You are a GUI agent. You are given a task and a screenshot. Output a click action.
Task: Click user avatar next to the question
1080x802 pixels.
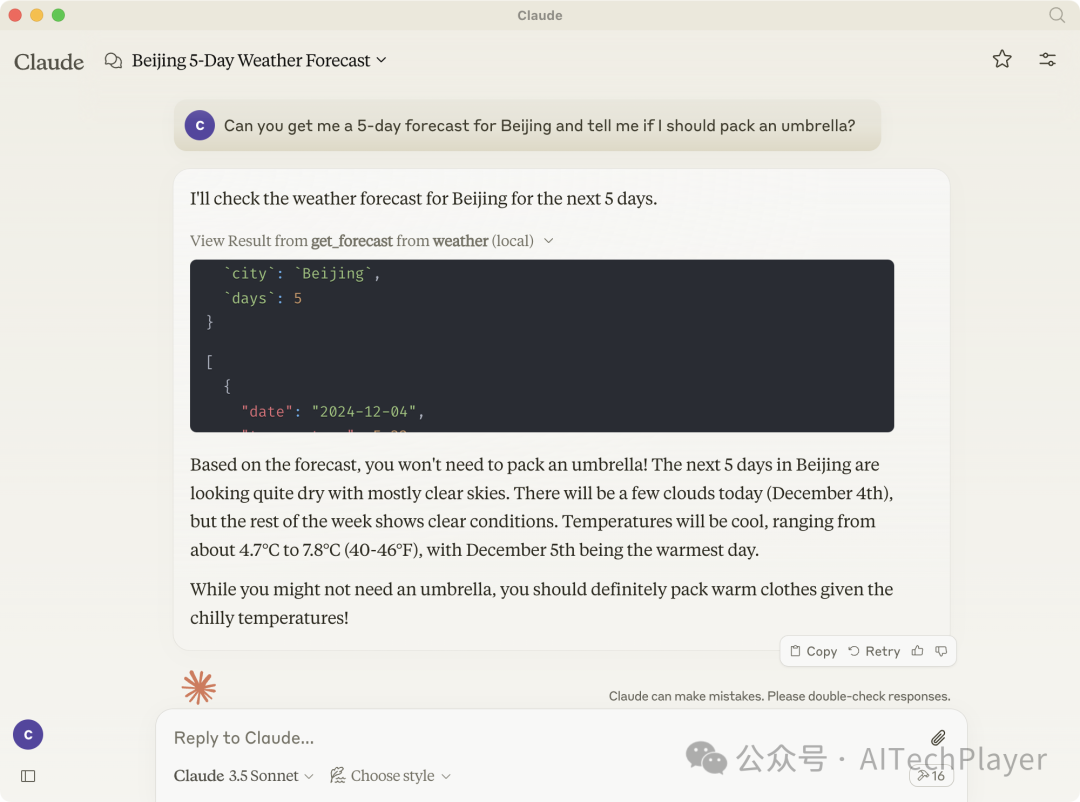200,125
